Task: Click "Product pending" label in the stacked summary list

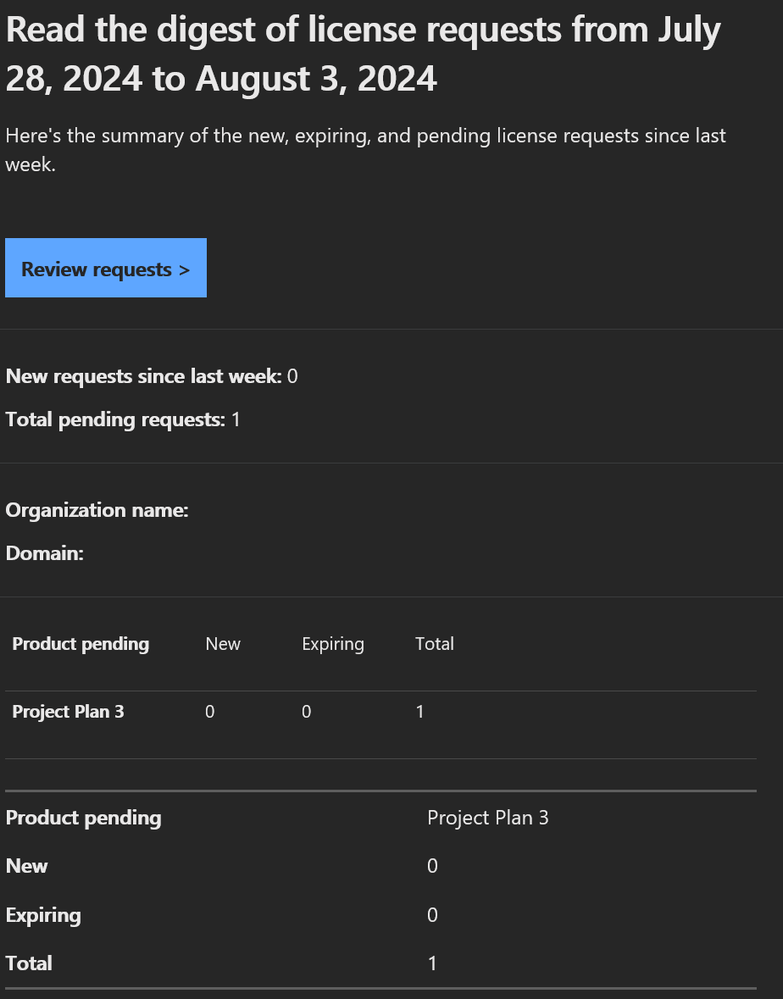Action: click(x=83, y=818)
